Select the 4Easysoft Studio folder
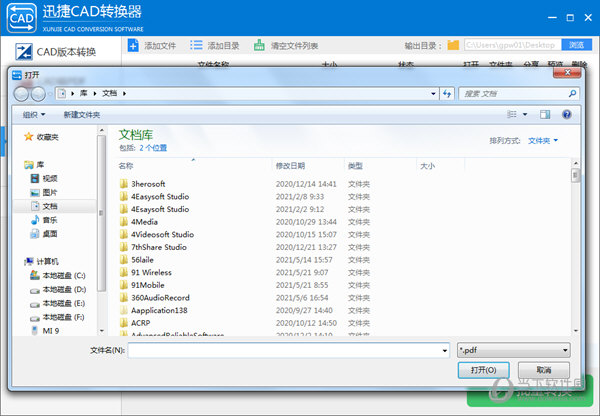 154,197
